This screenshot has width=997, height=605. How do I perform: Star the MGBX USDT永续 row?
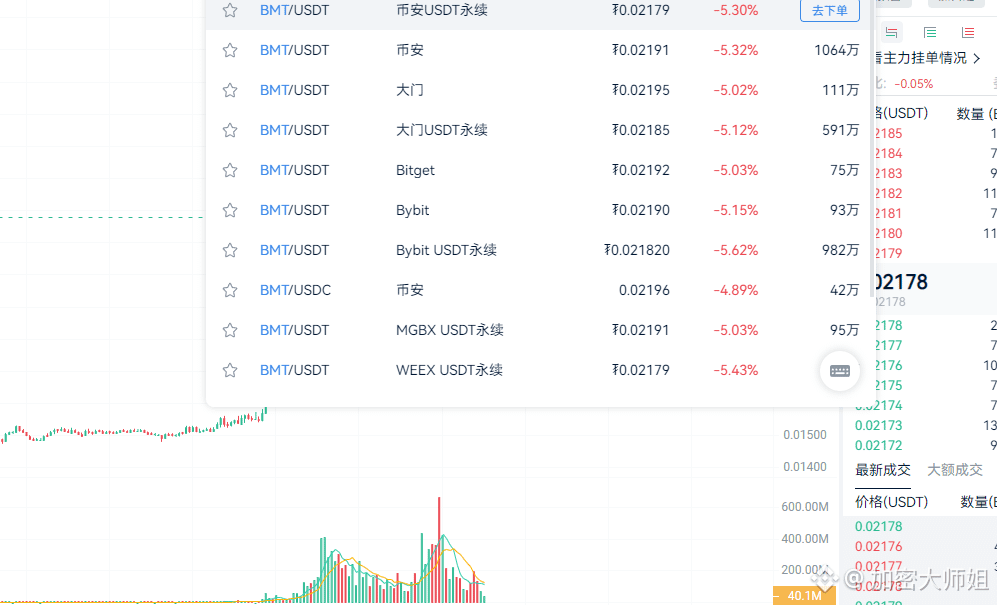coord(230,331)
